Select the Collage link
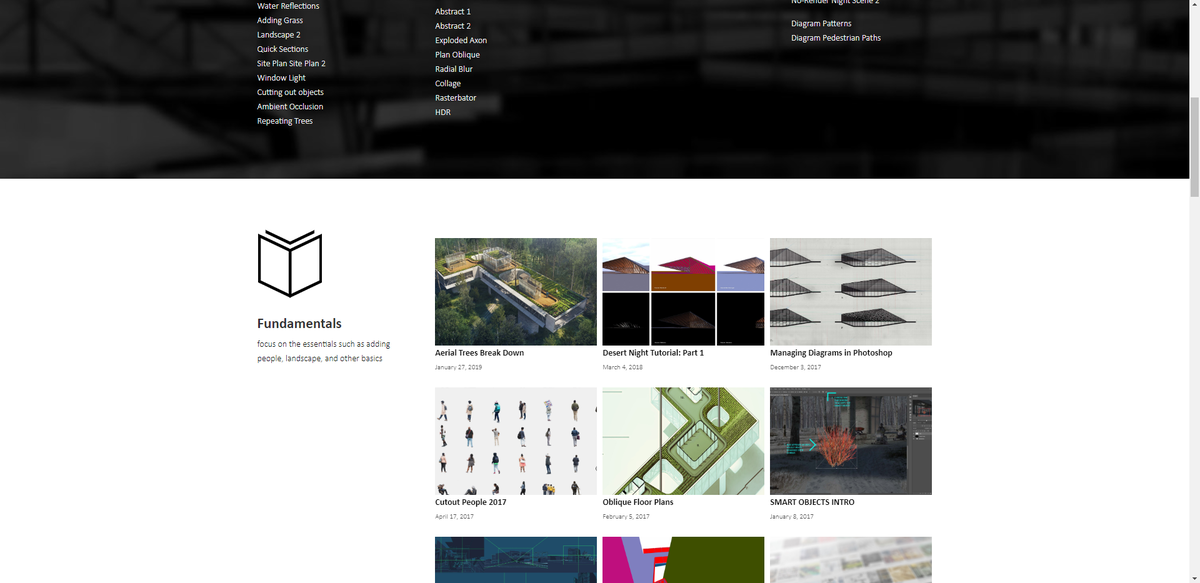Image resolution: width=1200 pixels, height=583 pixels. point(448,84)
